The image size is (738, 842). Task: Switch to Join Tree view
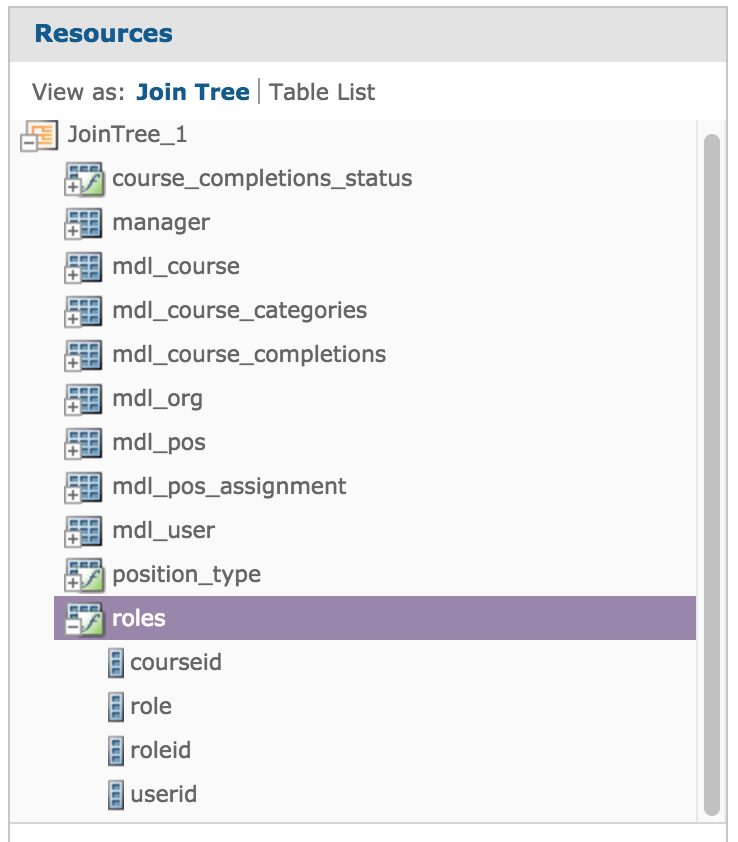point(192,93)
